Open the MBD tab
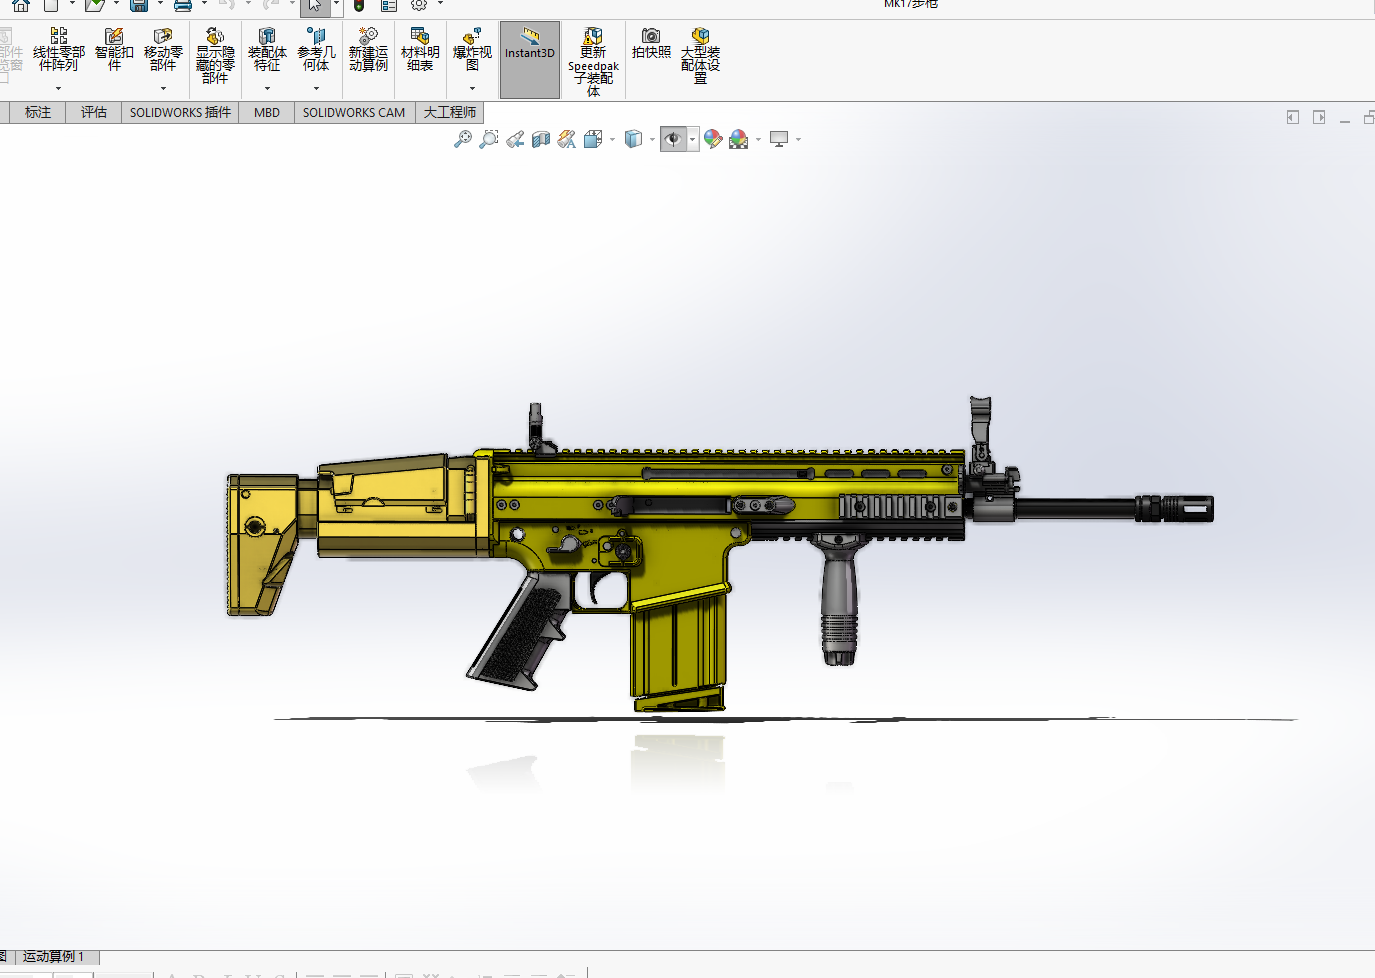This screenshot has width=1375, height=978. pos(267,112)
